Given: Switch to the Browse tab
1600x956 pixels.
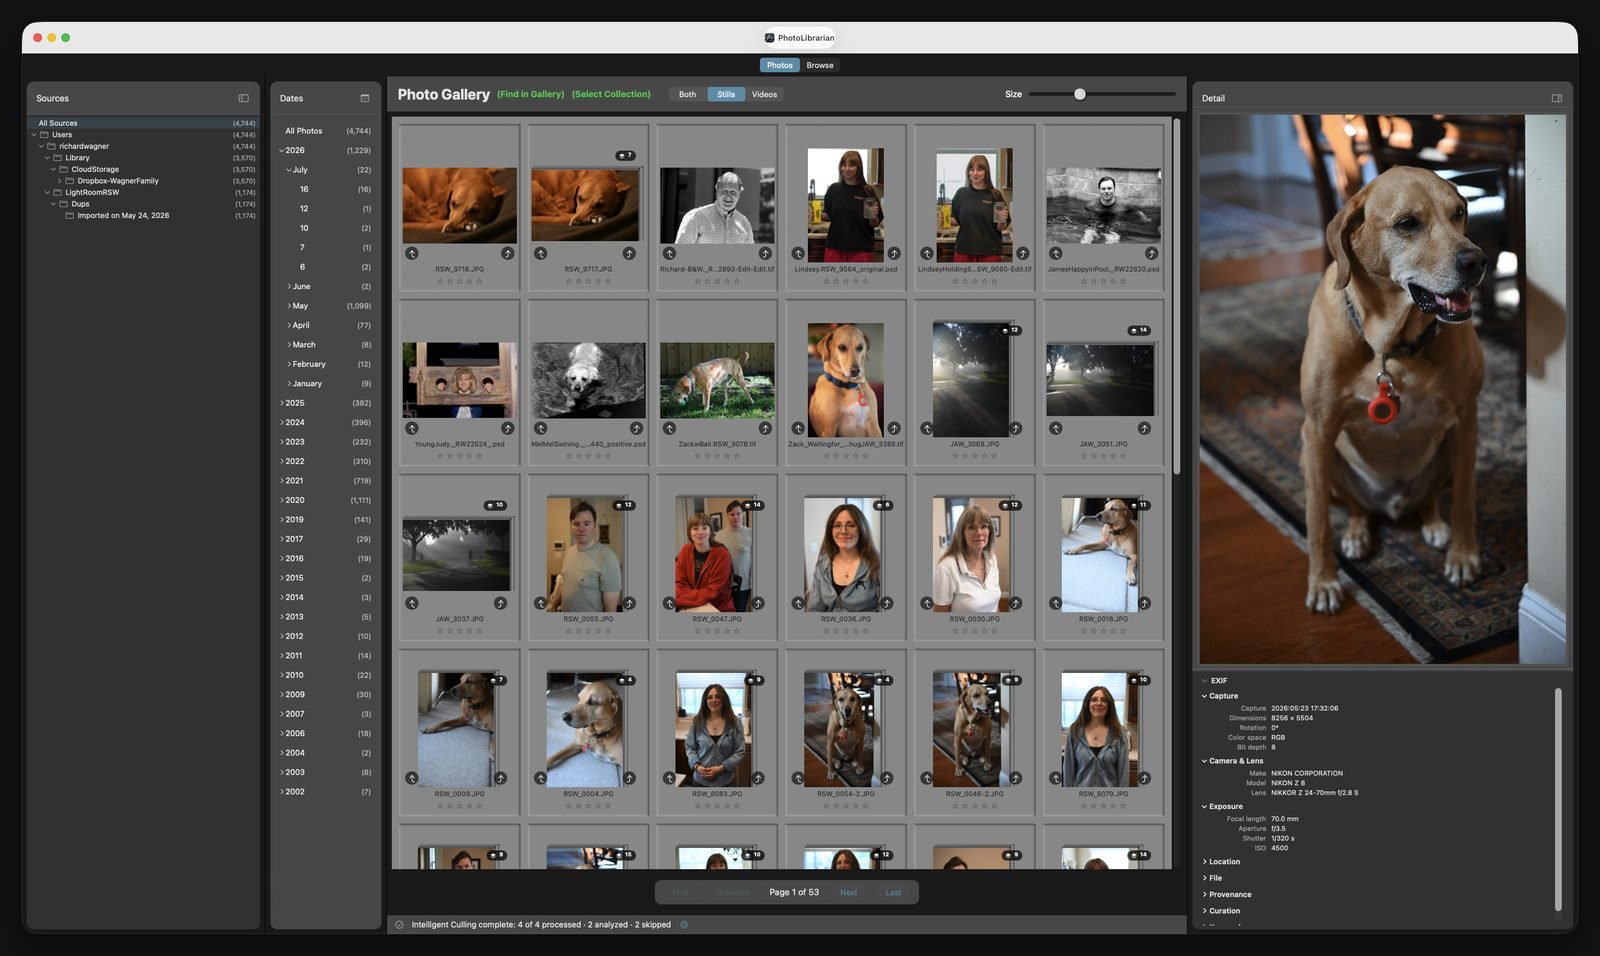Looking at the screenshot, I should (x=820, y=65).
